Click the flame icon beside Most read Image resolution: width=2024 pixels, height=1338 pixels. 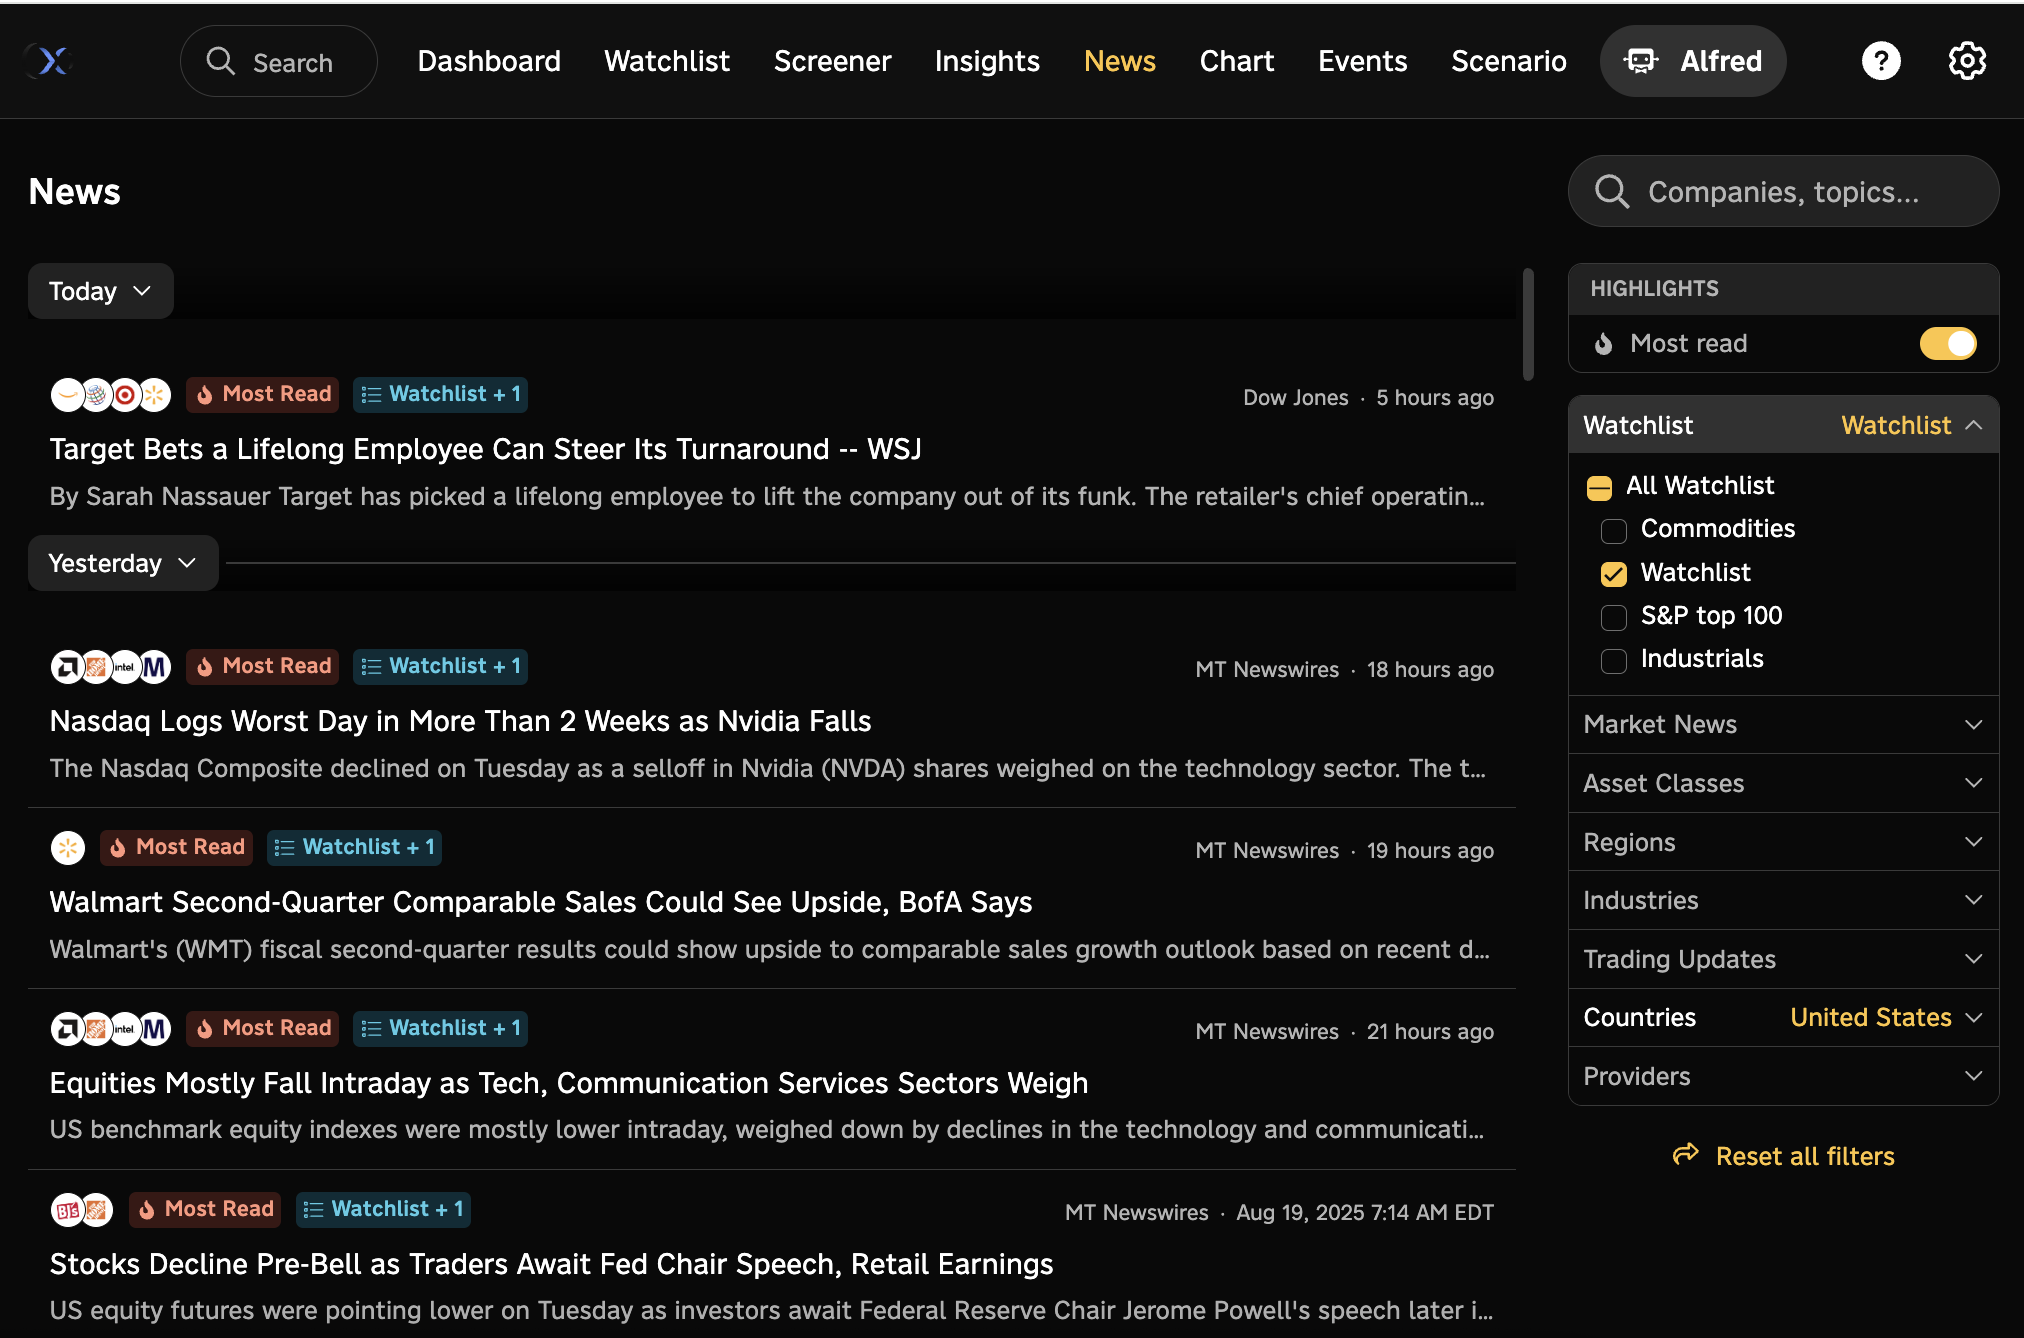[x=1603, y=344]
